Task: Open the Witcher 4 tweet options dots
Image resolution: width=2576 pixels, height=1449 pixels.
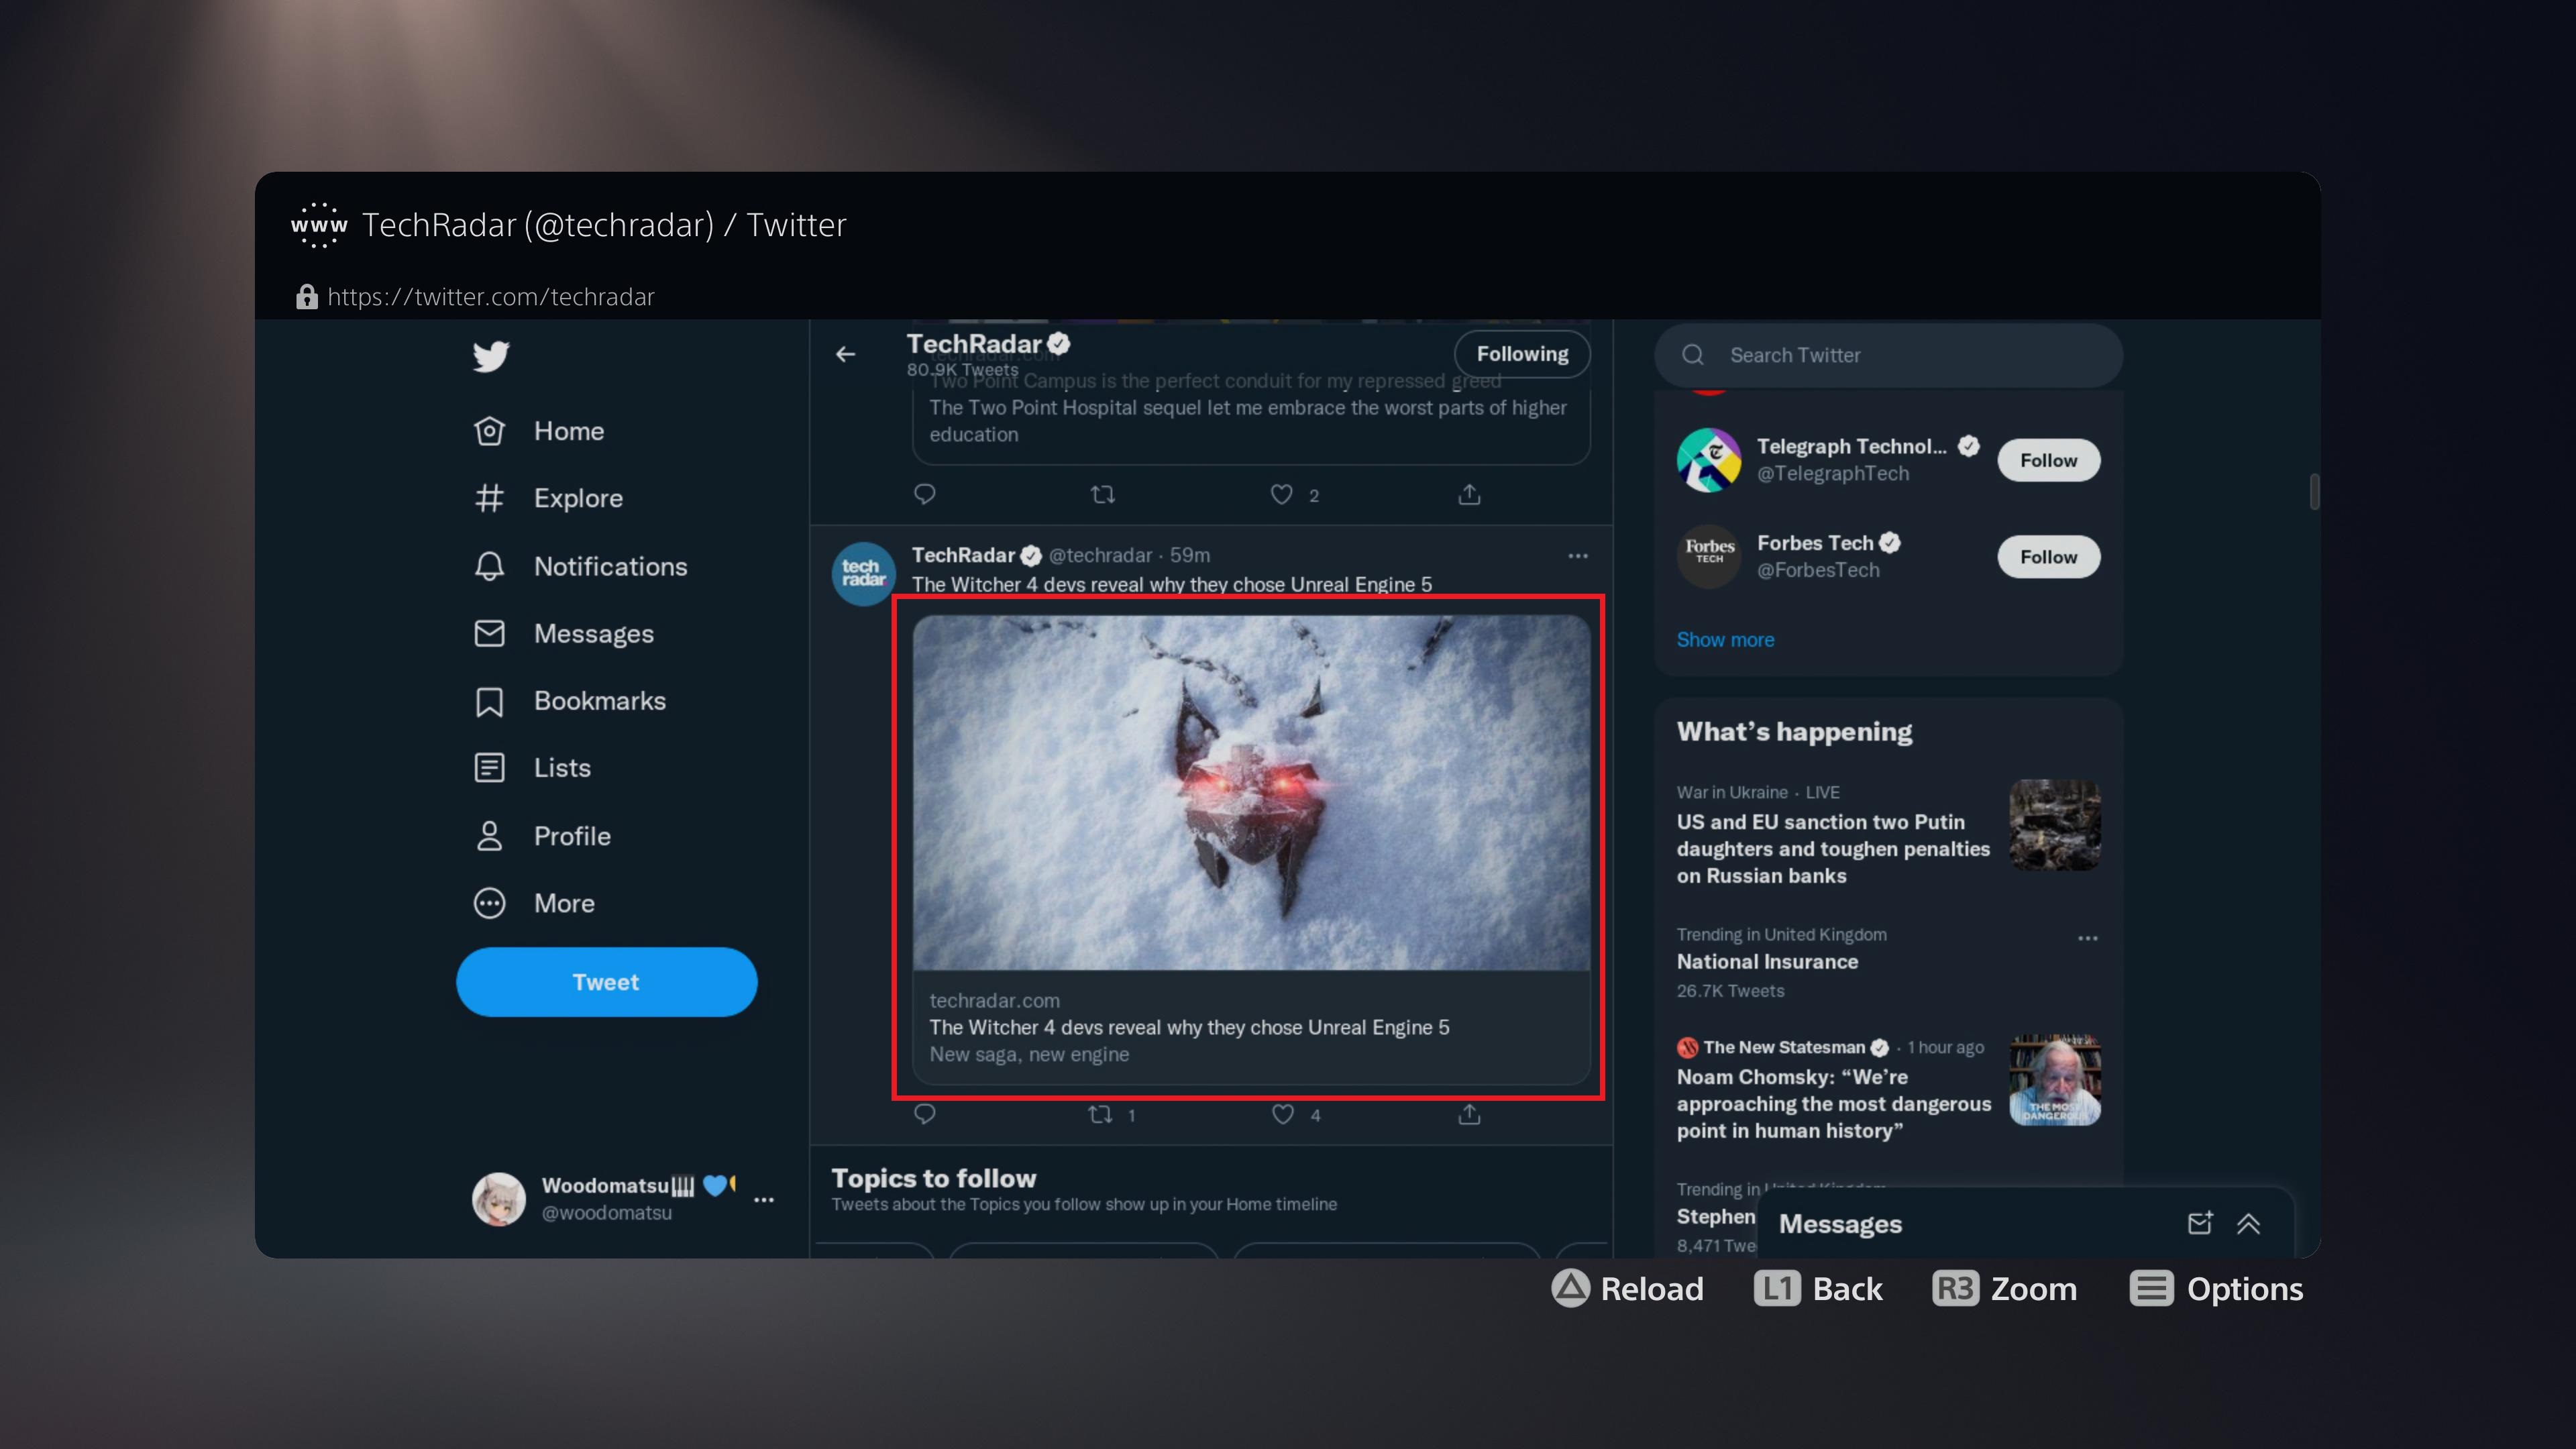Action: coord(1578,556)
